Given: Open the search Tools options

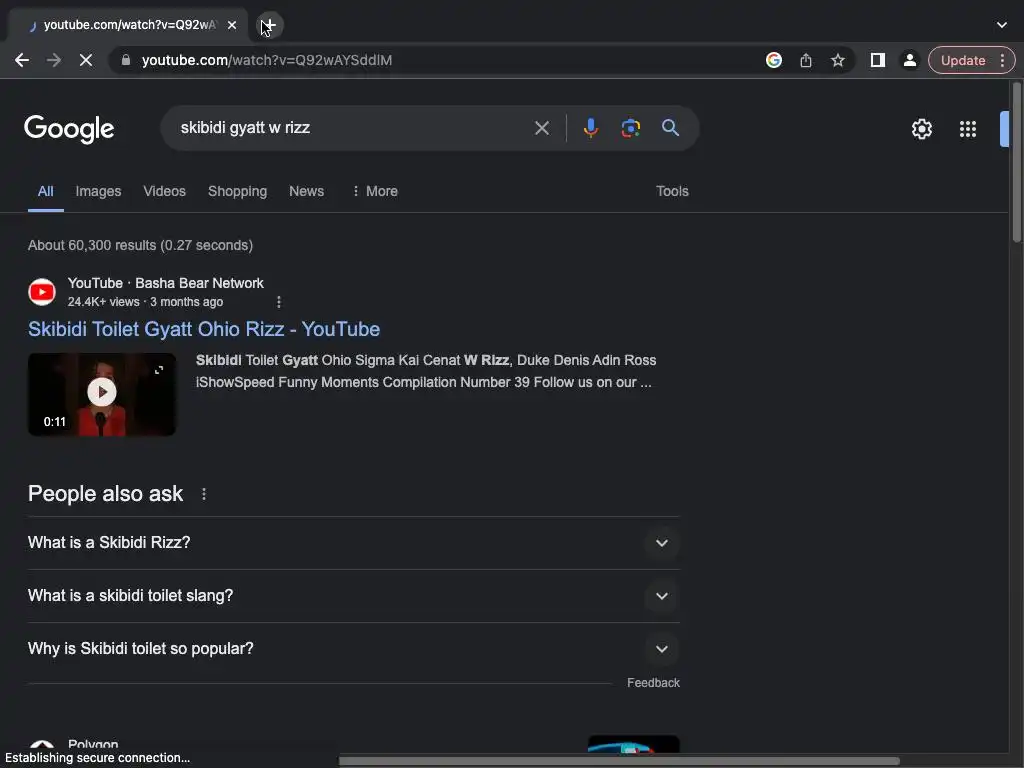Looking at the screenshot, I should [672, 191].
